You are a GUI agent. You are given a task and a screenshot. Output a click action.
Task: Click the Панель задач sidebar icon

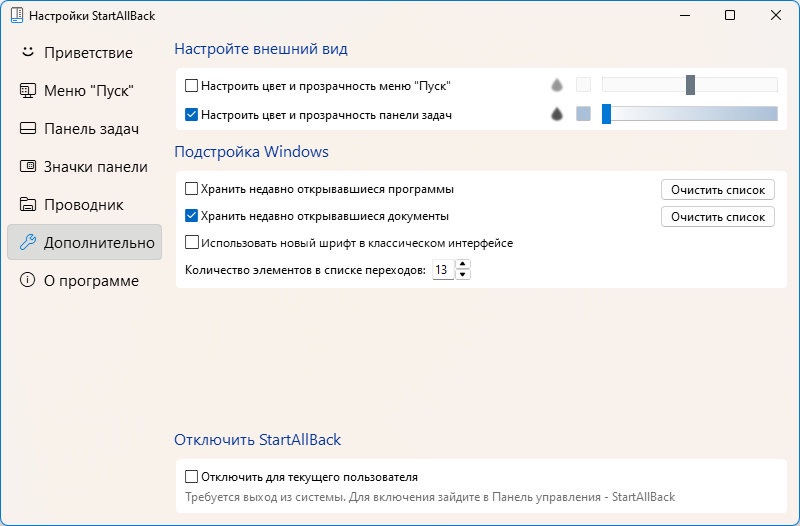pos(28,129)
